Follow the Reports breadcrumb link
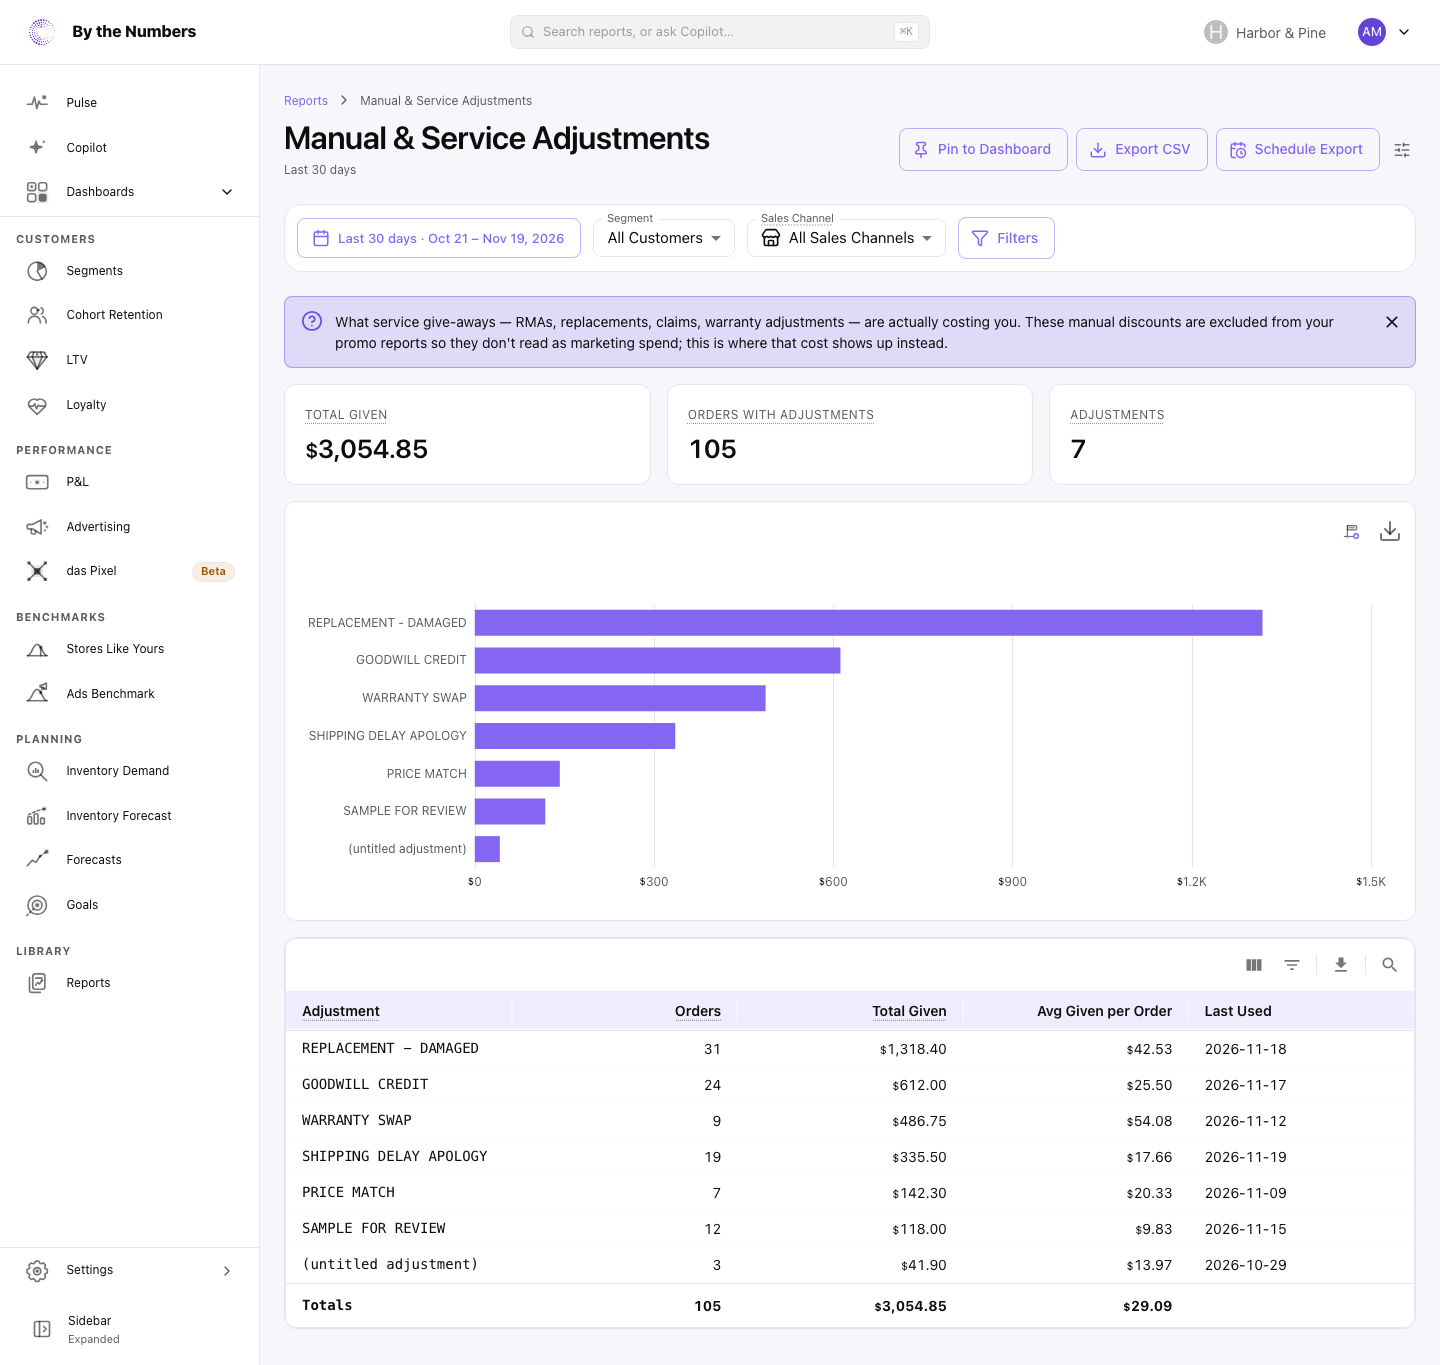This screenshot has height=1365, width=1440. [x=306, y=101]
